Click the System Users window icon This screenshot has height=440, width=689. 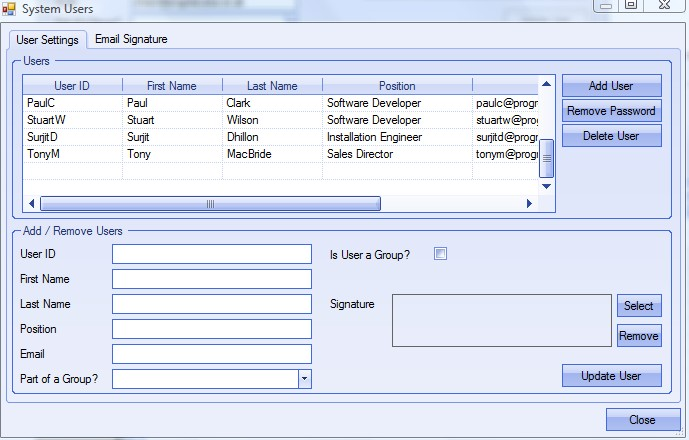[x=9, y=9]
